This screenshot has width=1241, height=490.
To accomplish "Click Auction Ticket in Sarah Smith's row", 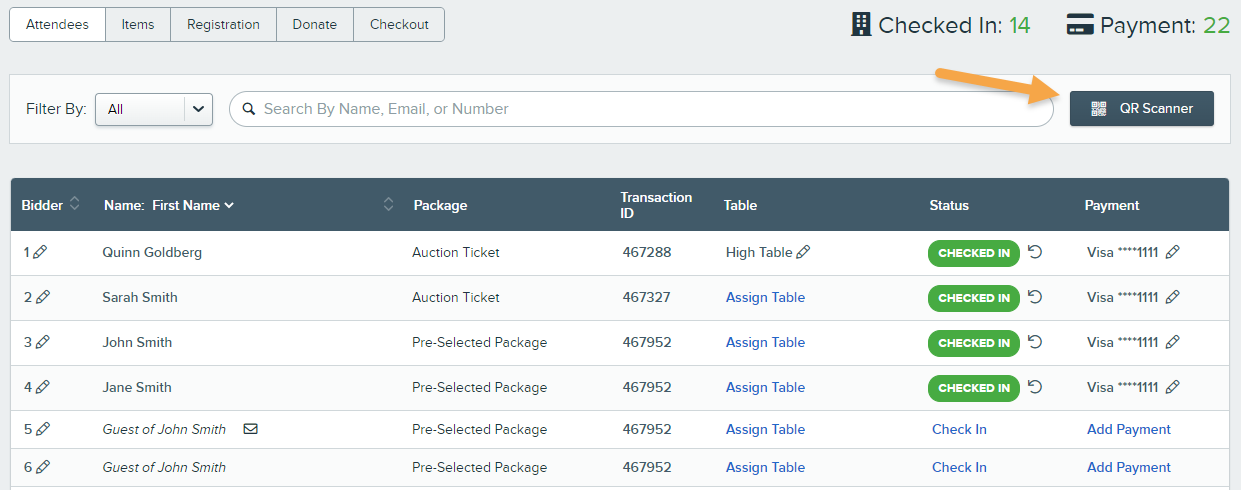I will (456, 298).
